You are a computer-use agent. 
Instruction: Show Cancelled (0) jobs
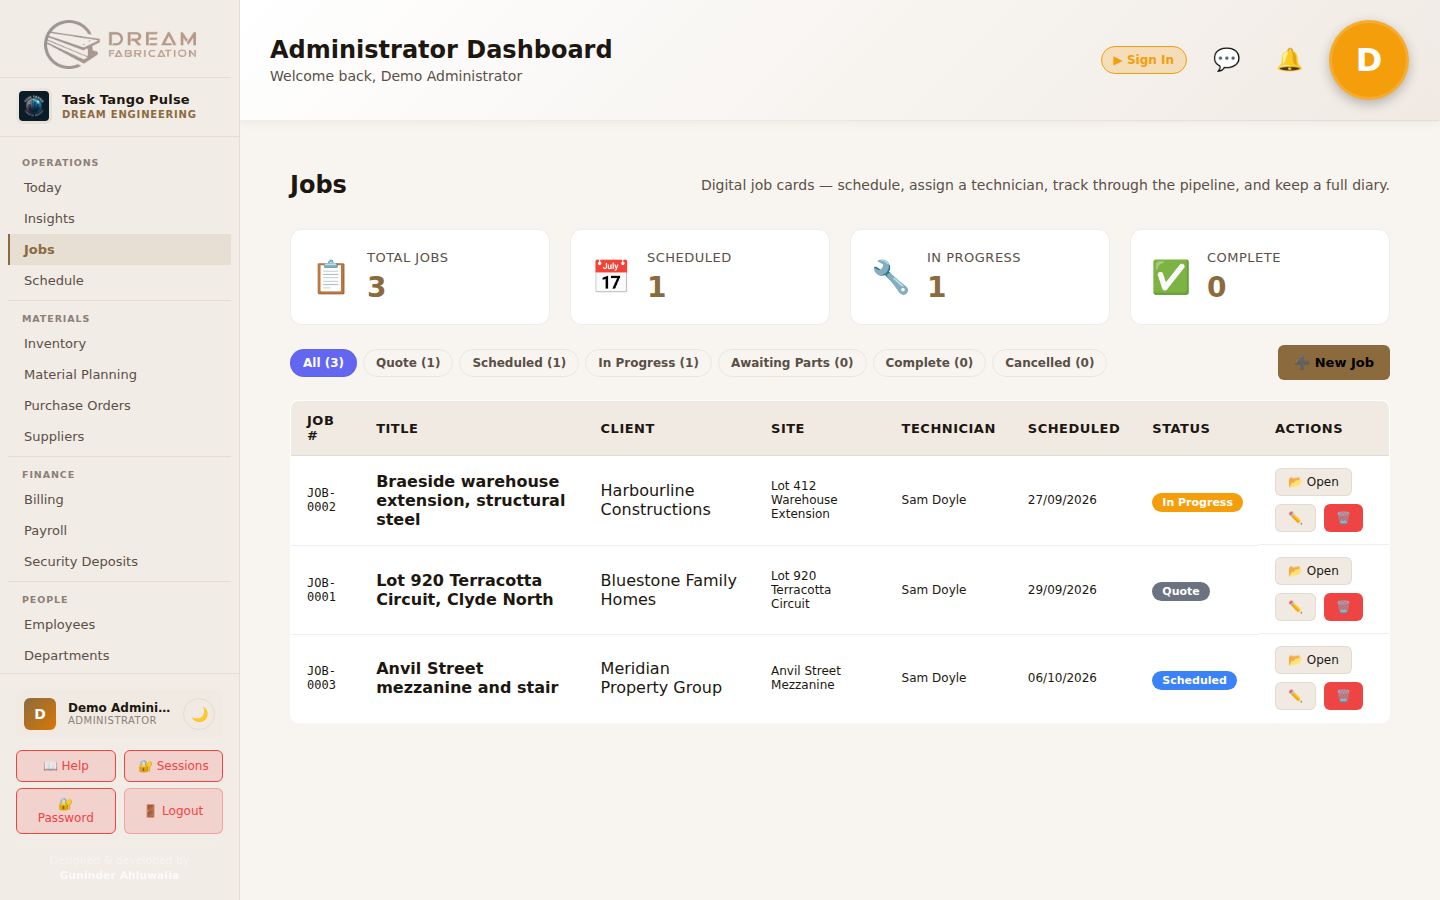click(x=1049, y=363)
